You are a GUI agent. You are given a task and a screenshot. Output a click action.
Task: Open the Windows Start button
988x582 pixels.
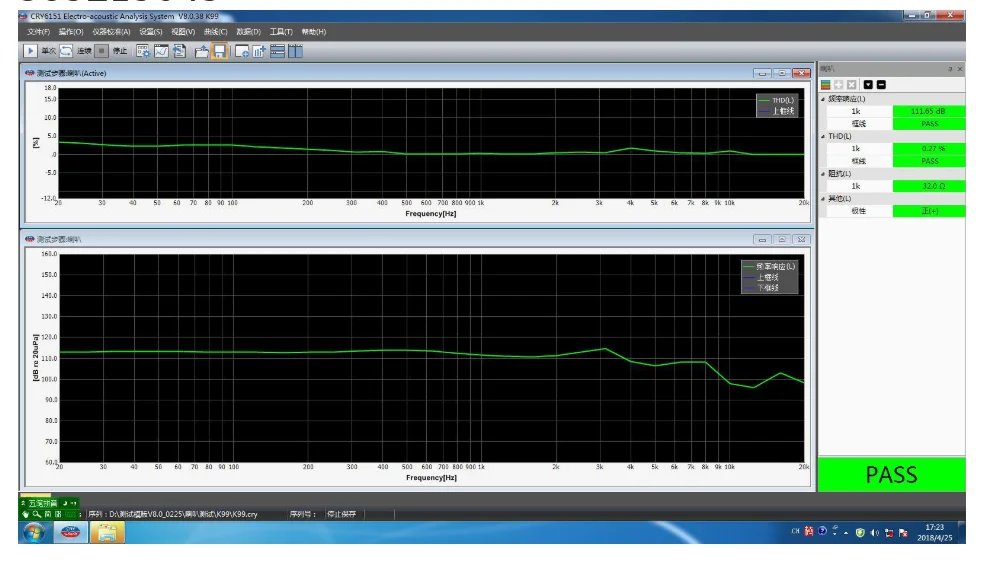click(x=34, y=533)
